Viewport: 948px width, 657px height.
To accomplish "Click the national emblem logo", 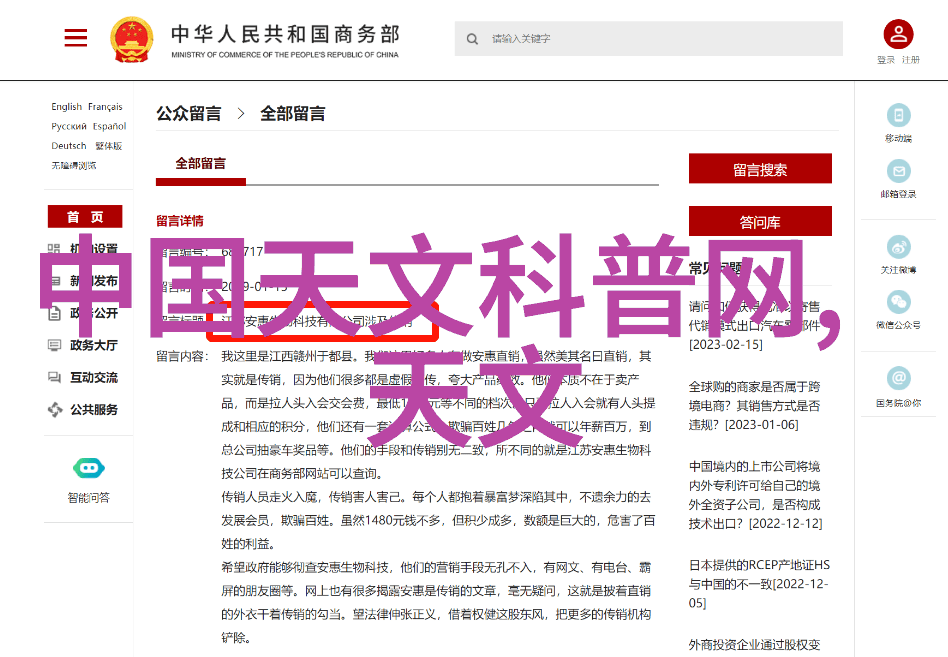I will (x=131, y=39).
